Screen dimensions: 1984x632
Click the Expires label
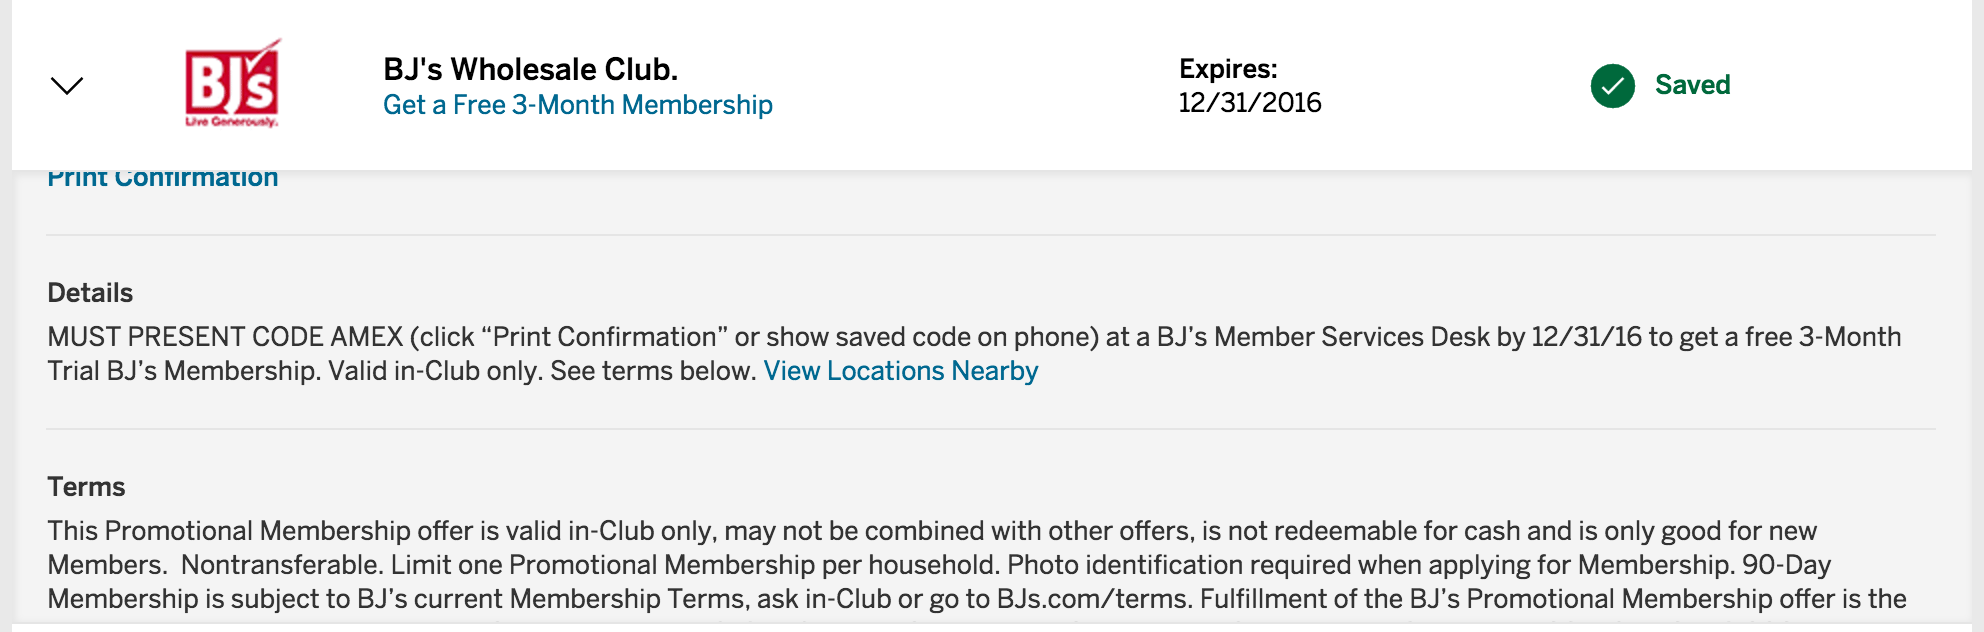(1228, 69)
